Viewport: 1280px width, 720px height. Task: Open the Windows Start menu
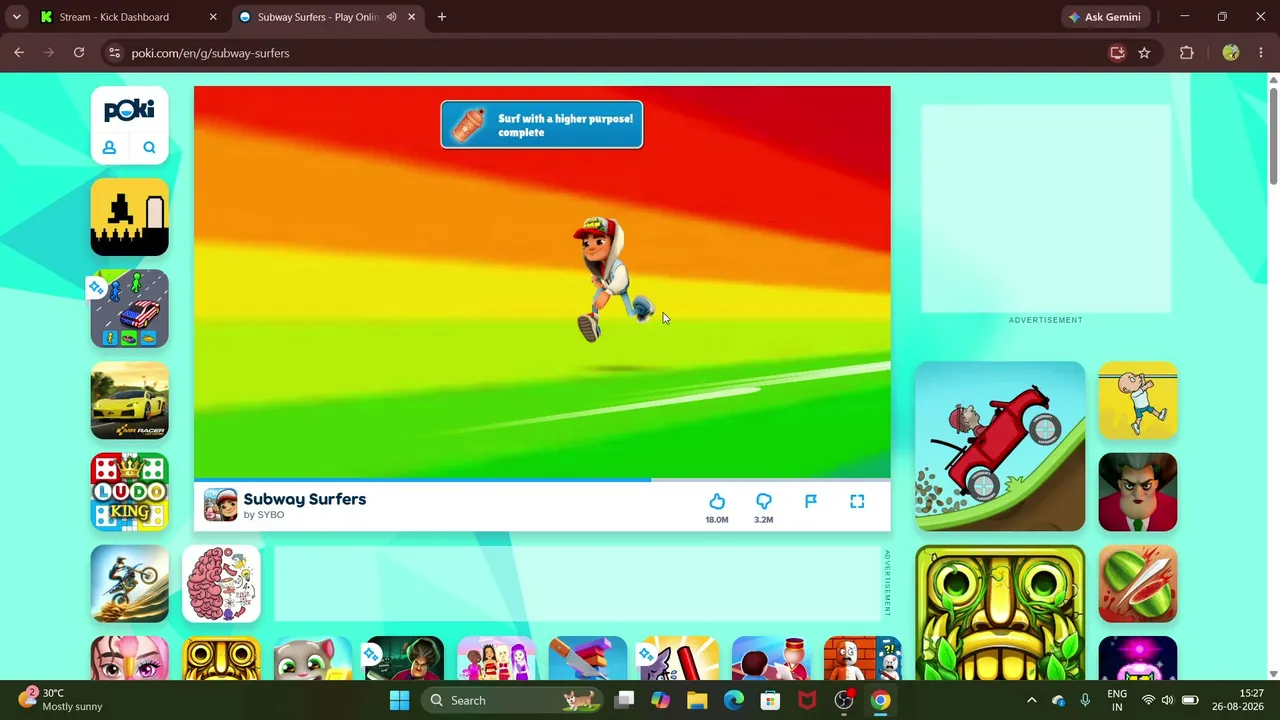pos(399,700)
